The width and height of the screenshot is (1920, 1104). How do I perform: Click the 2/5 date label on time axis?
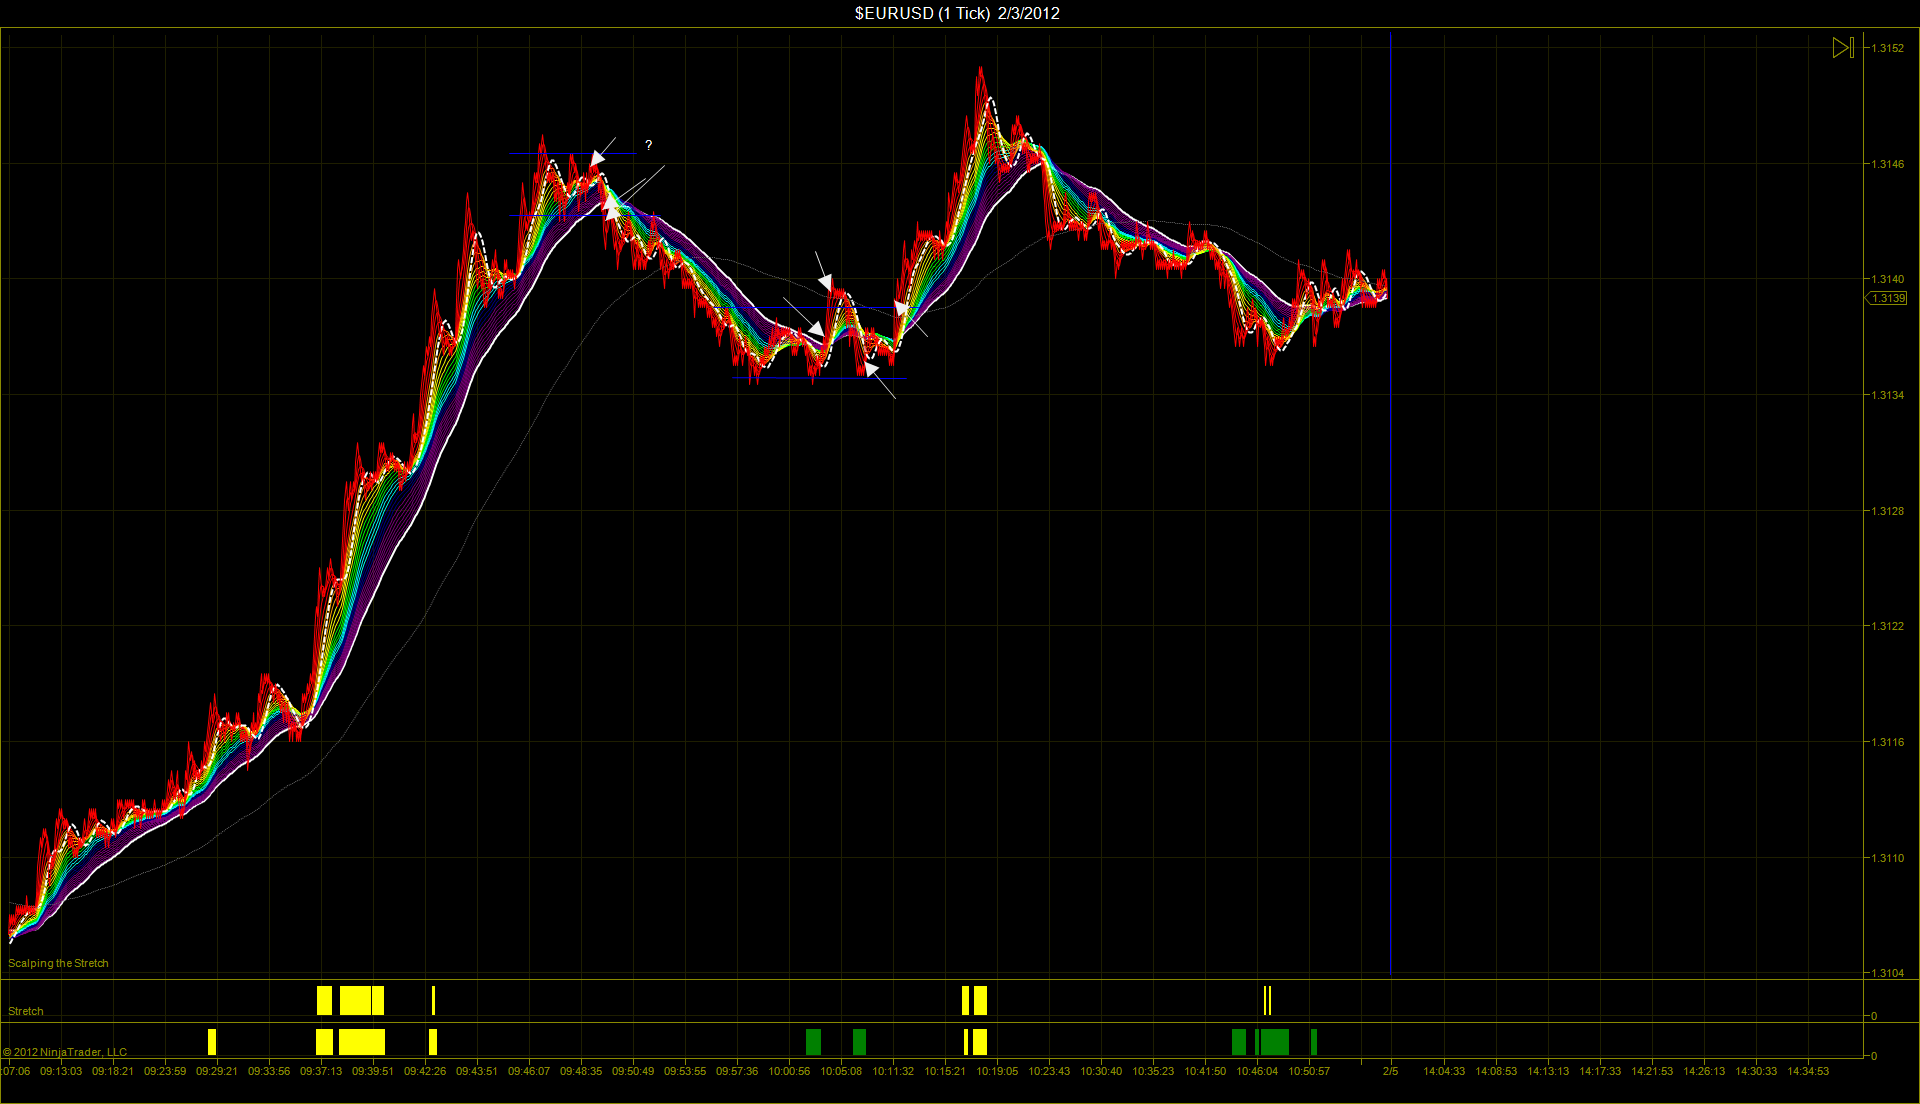(x=1390, y=1071)
